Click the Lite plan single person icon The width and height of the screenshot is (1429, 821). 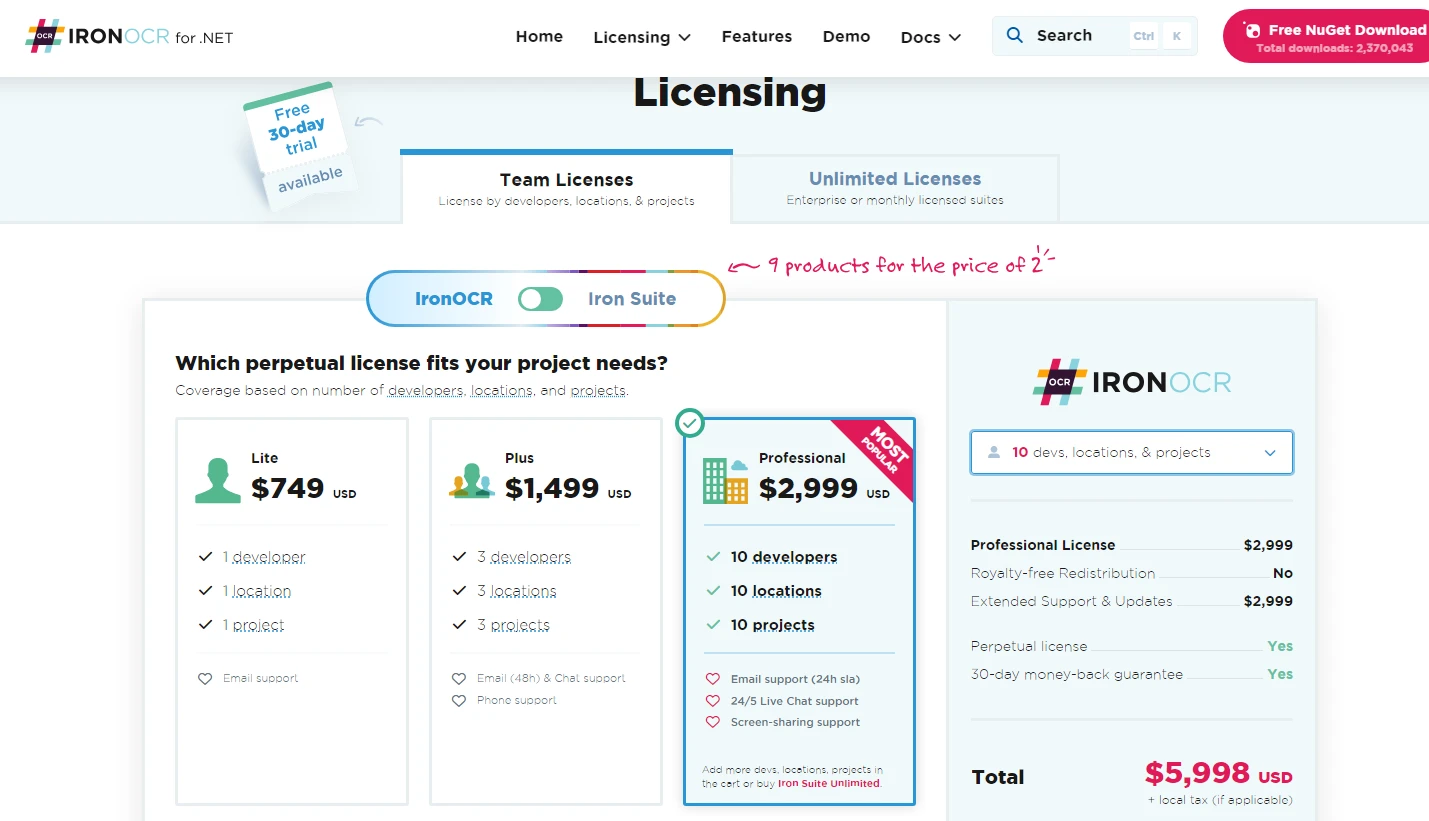(217, 480)
